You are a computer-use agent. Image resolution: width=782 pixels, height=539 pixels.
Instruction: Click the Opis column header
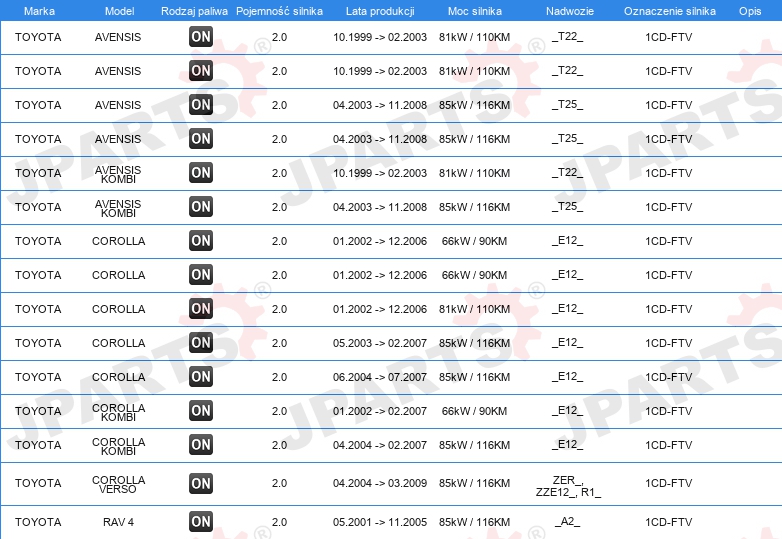point(750,11)
